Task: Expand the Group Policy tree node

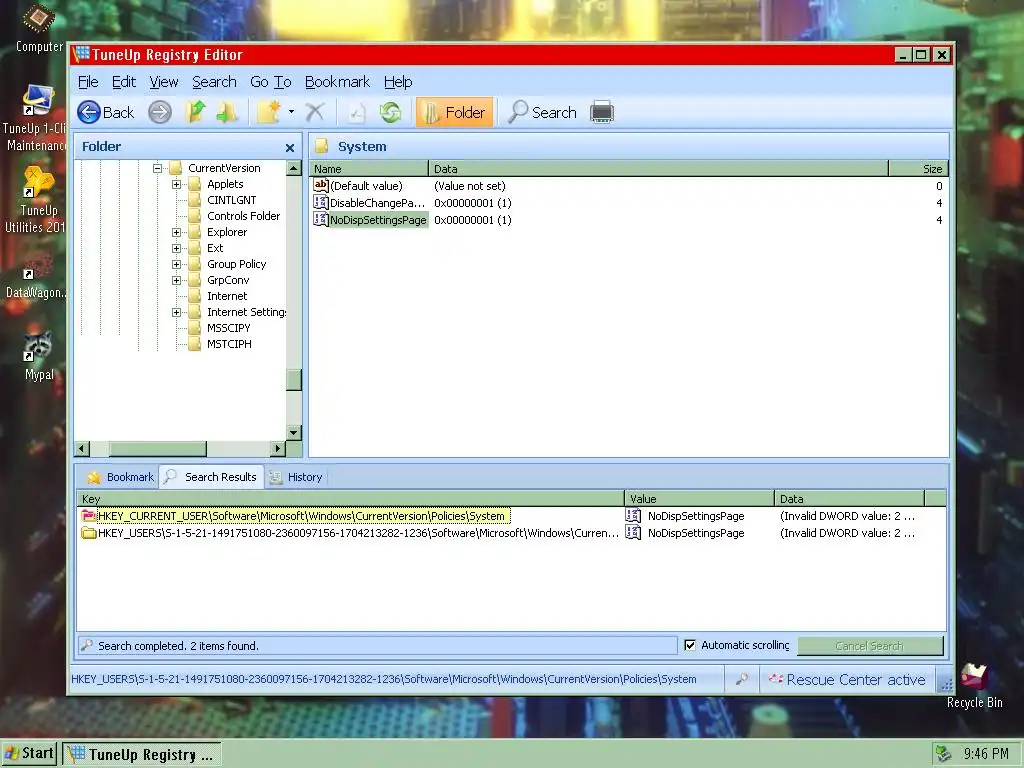Action: 176,264
